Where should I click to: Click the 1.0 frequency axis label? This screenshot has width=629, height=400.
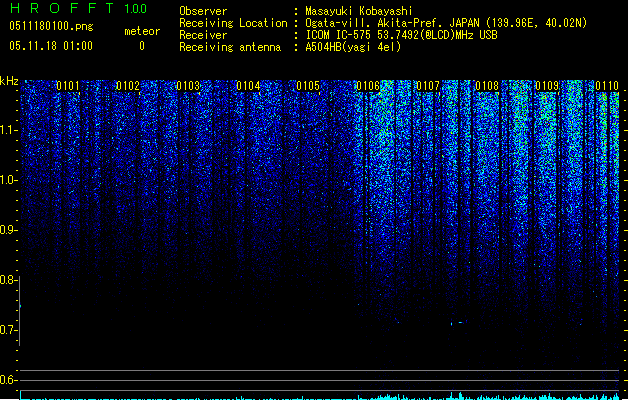pyautogui.click(x=8, y=180)
